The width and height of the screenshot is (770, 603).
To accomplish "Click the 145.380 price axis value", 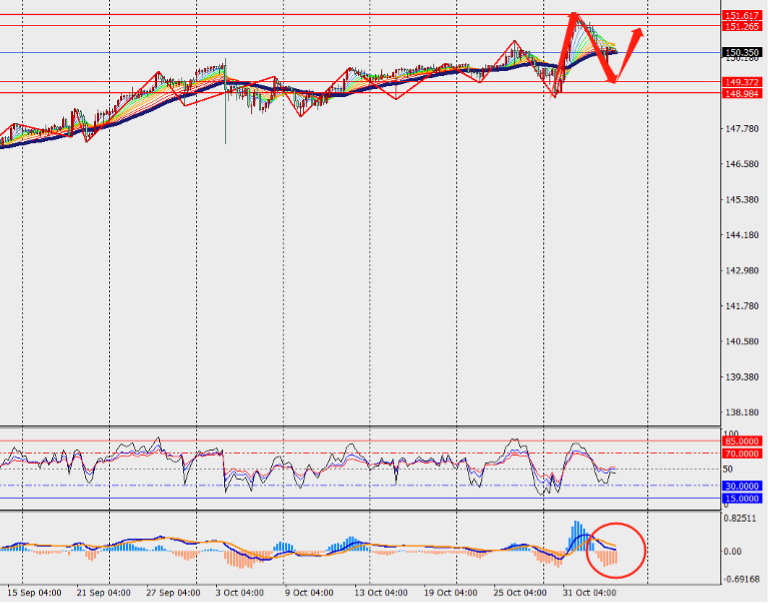I will click(742, 200).
